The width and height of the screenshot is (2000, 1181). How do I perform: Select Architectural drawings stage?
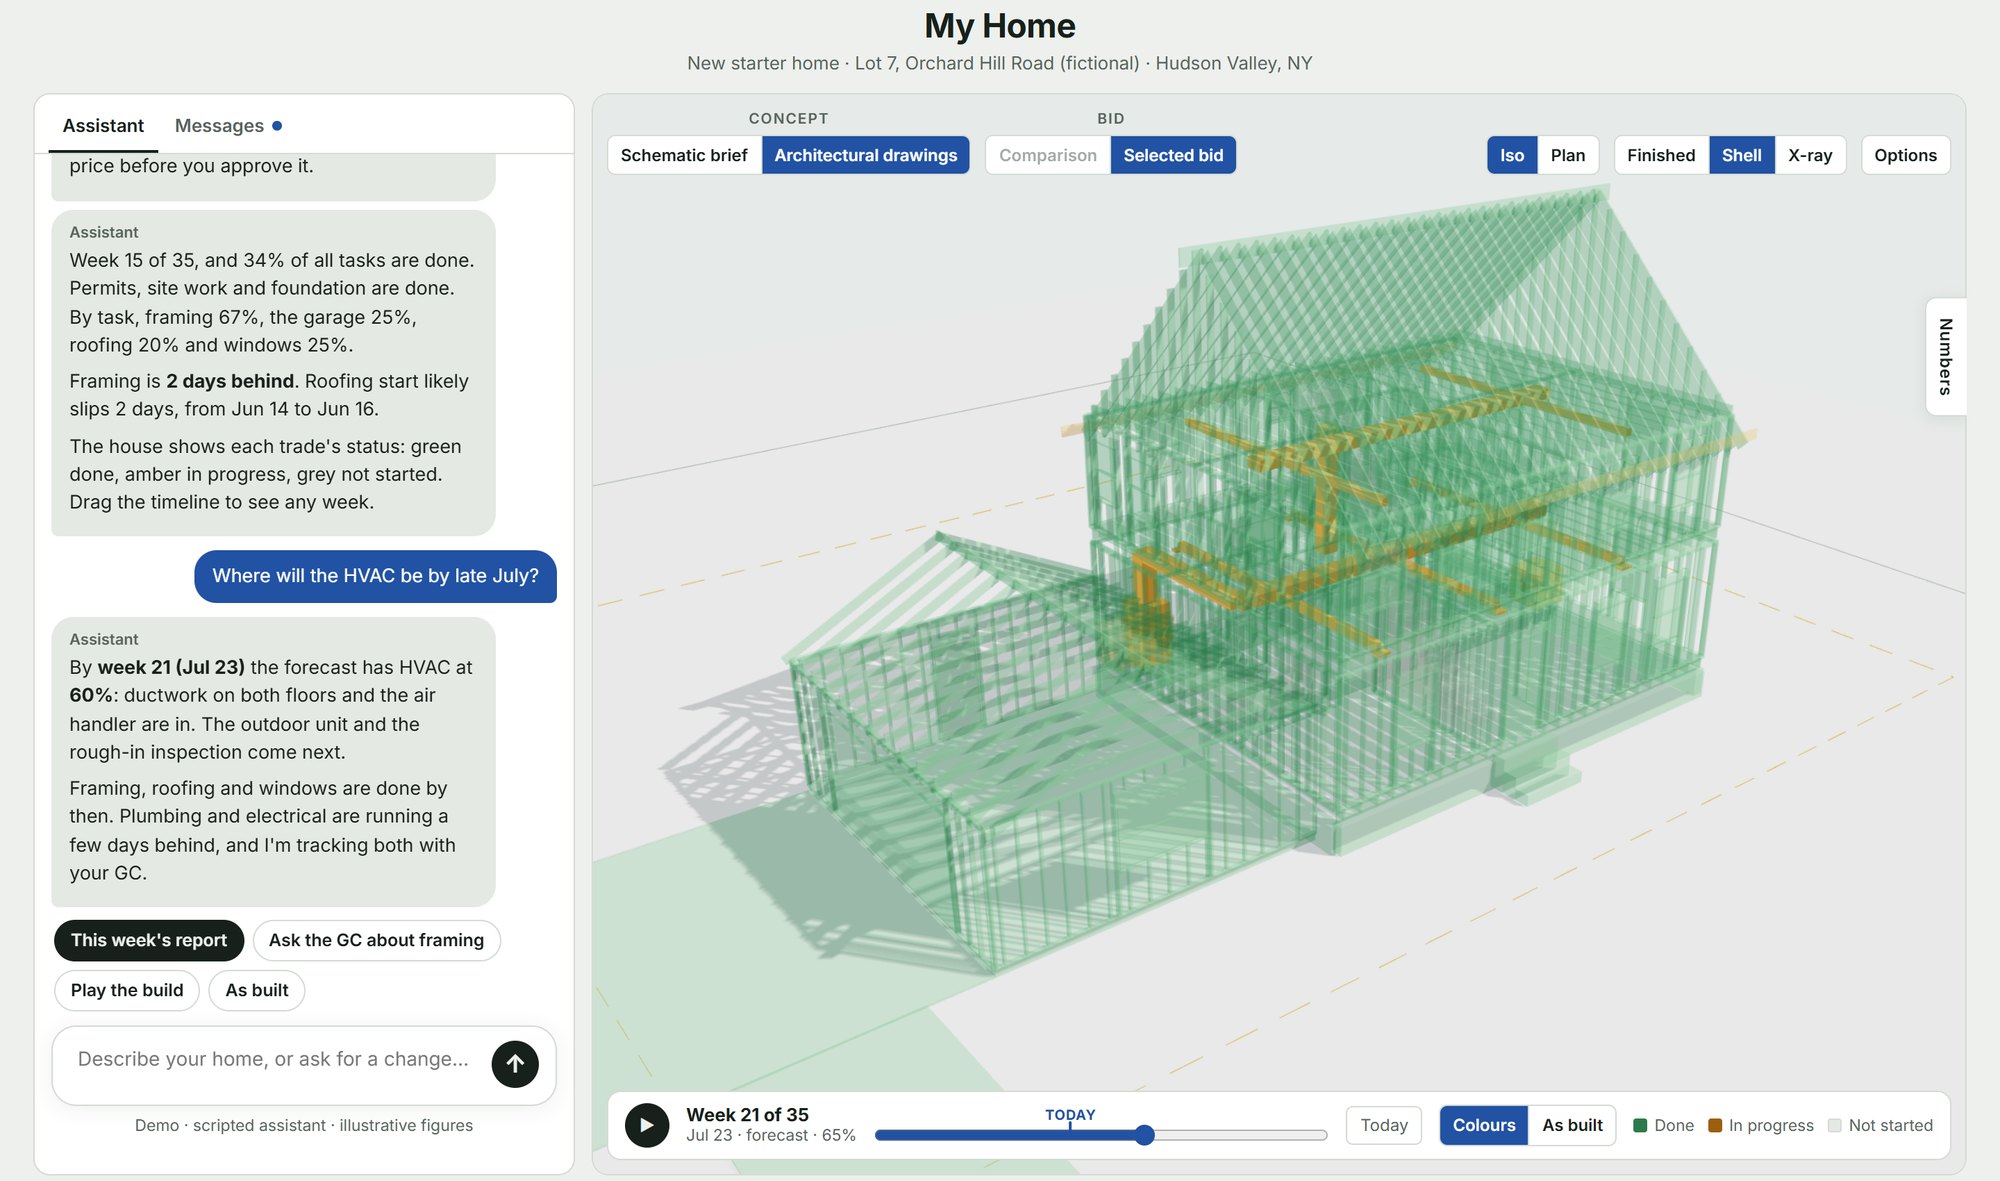click(866, 155)
